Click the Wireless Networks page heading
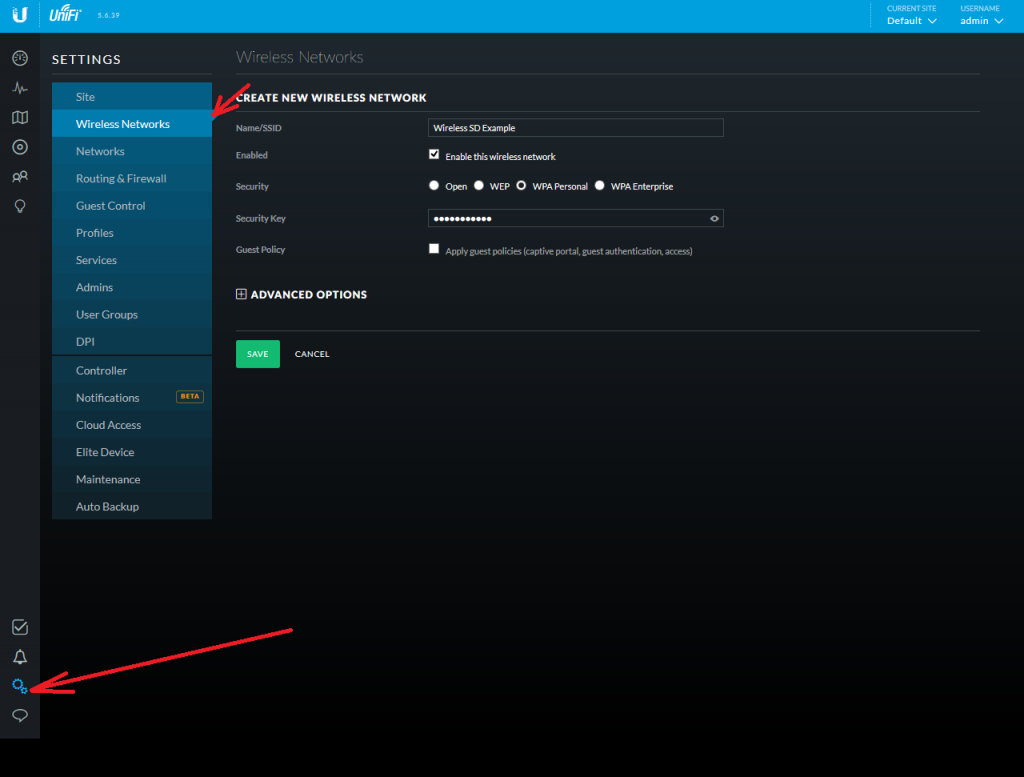Image resolution: width=1024 pixels, height=777 pixels. [300, 57]
